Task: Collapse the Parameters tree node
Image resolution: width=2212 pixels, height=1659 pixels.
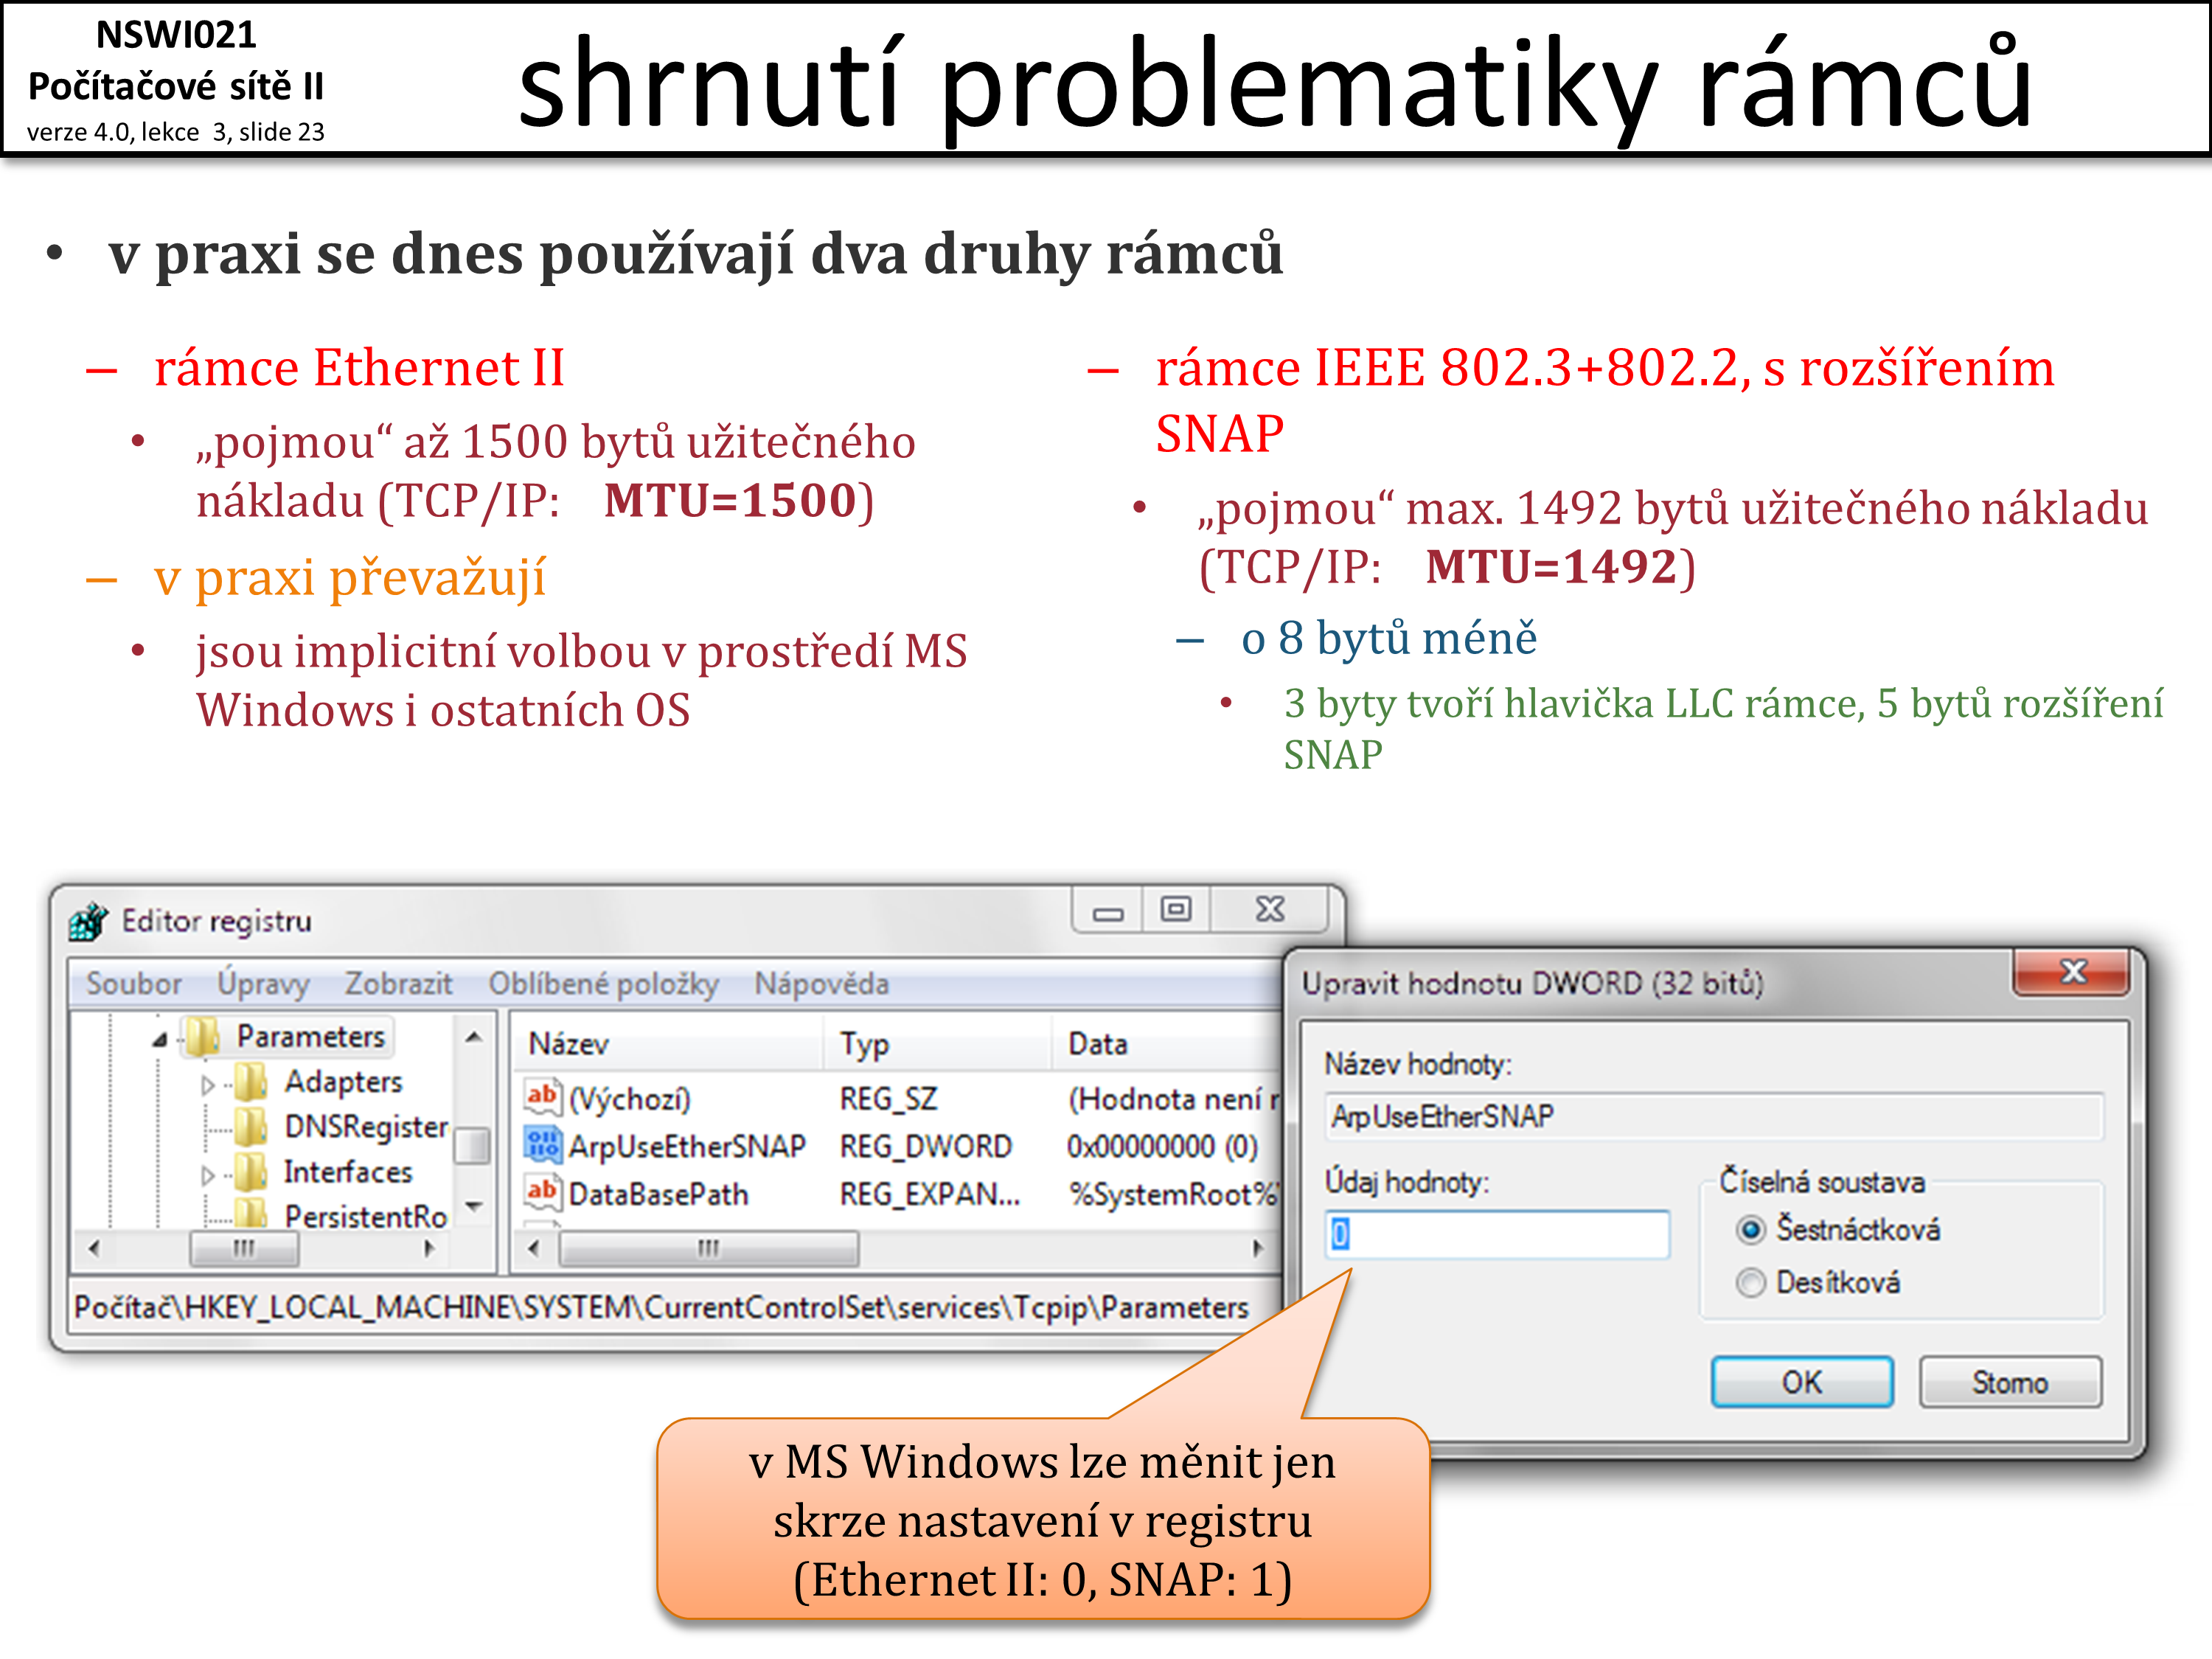Action: click(x=160, y=1040)
